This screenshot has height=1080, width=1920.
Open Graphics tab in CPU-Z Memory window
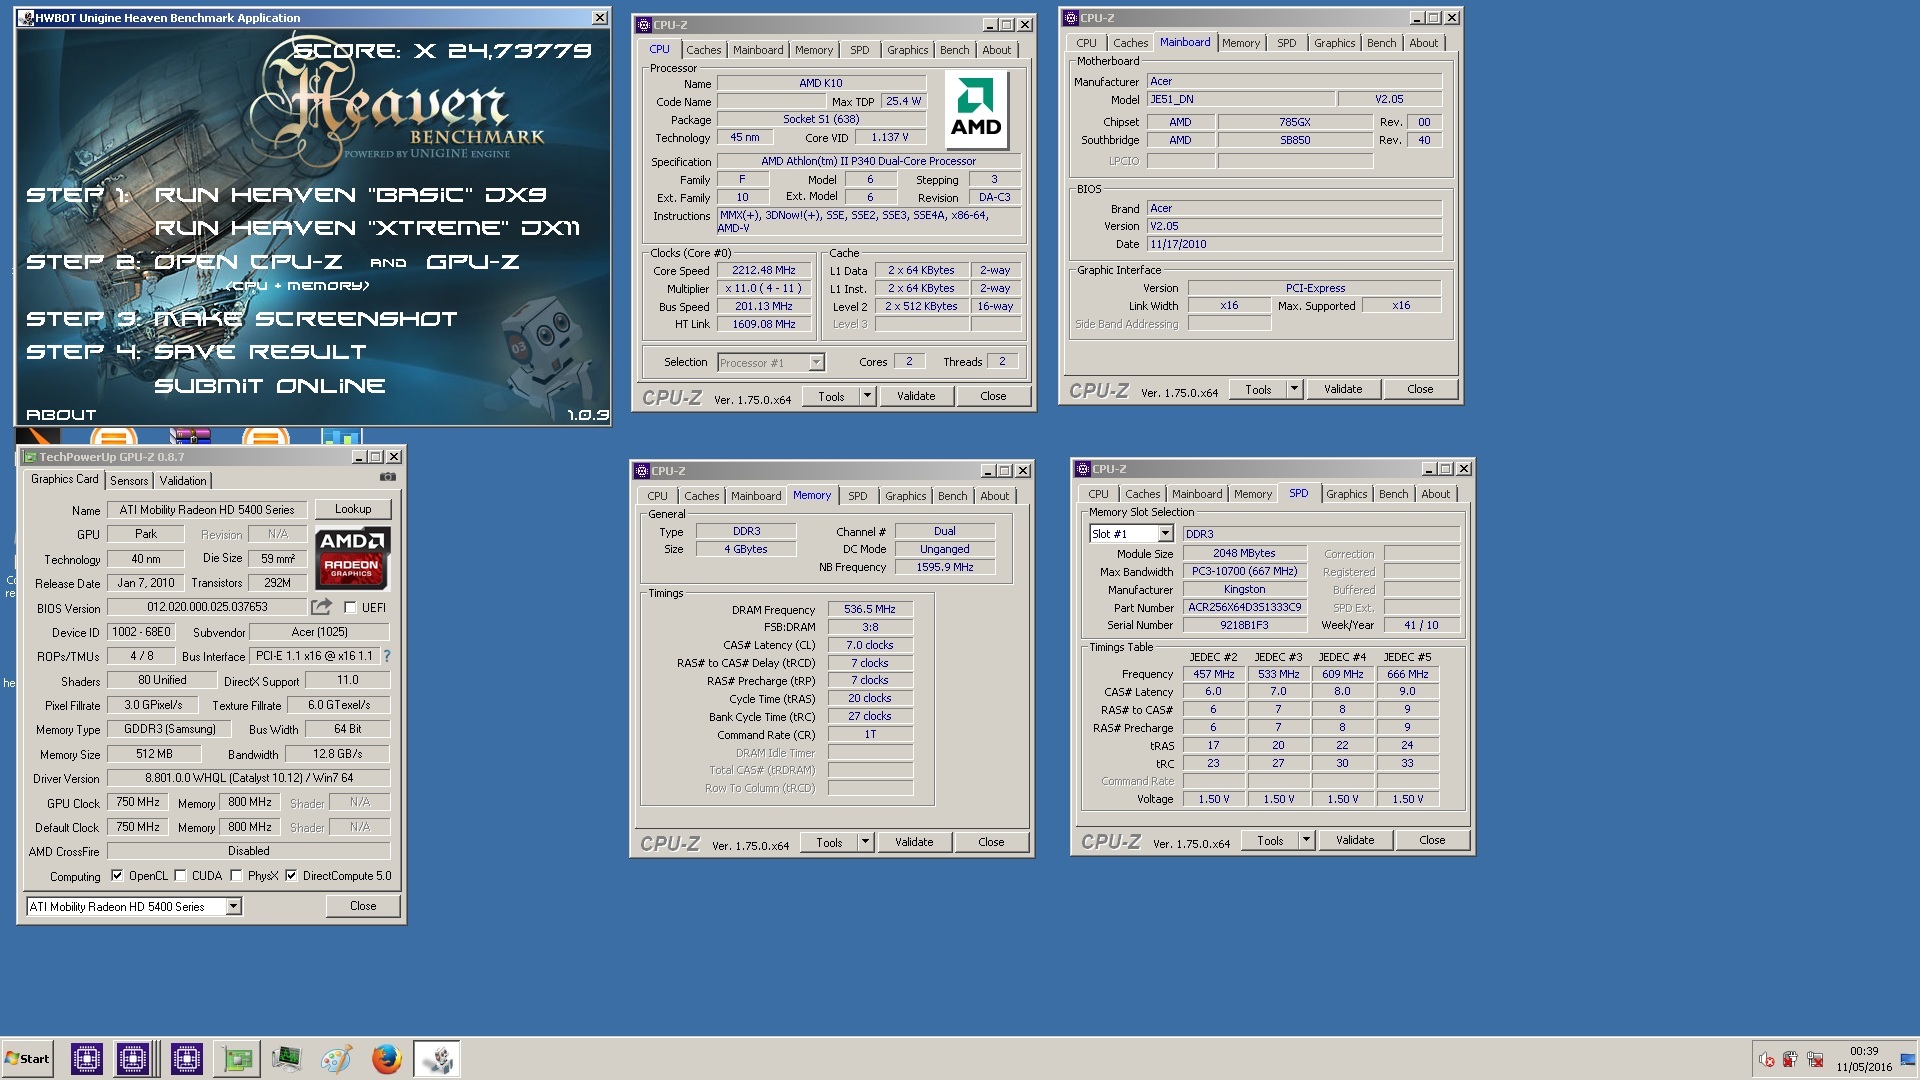[x=905, y=496]
